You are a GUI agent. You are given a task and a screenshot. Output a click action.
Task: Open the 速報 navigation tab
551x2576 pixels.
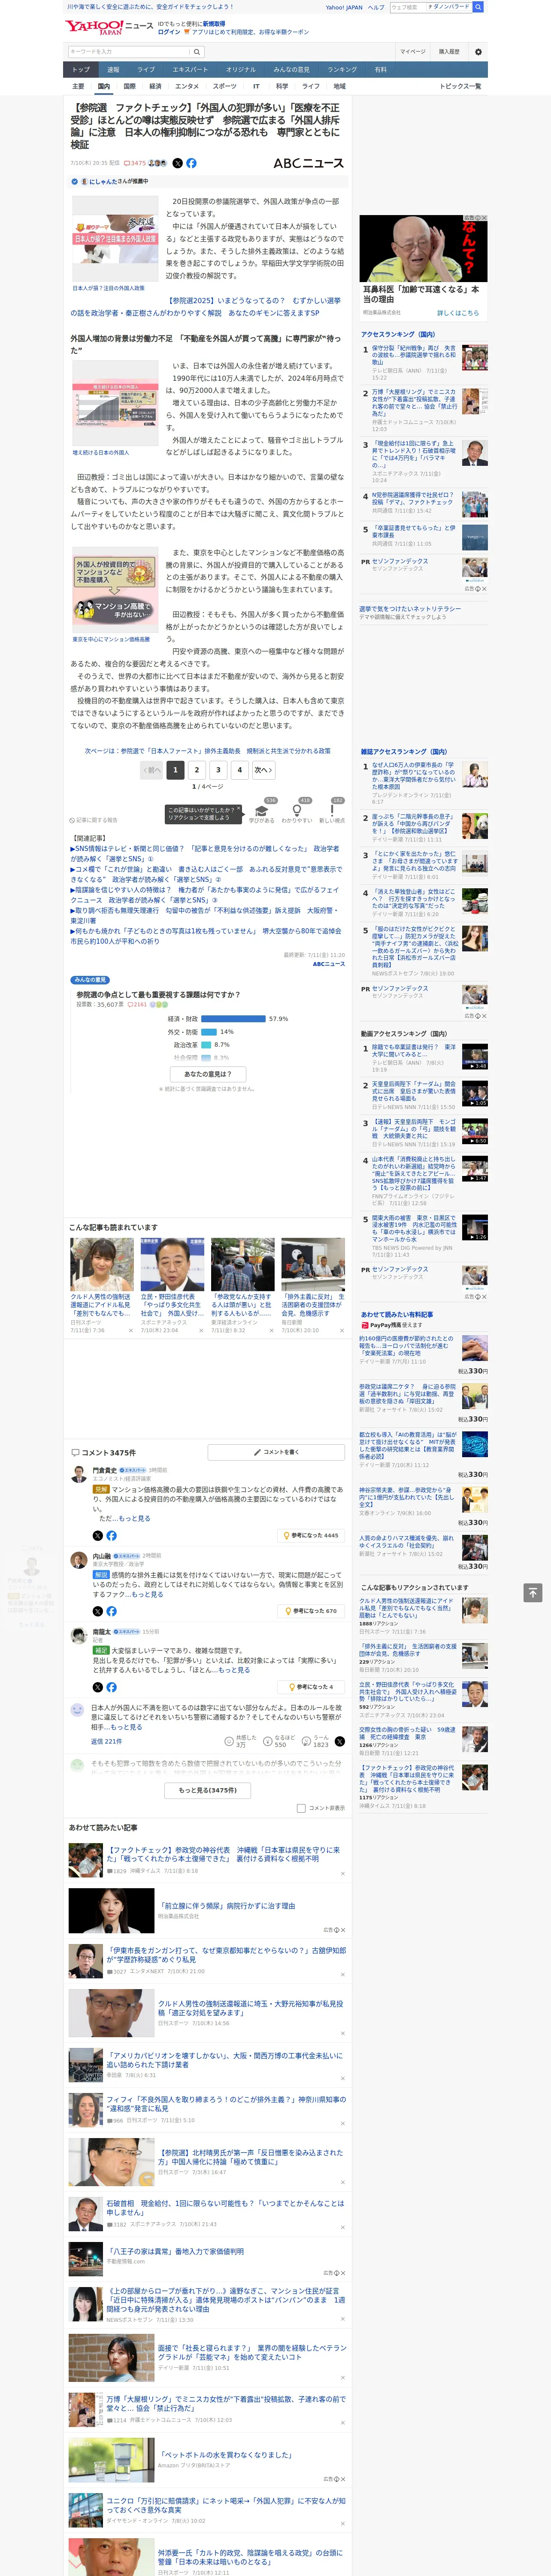tap(113, 70)
